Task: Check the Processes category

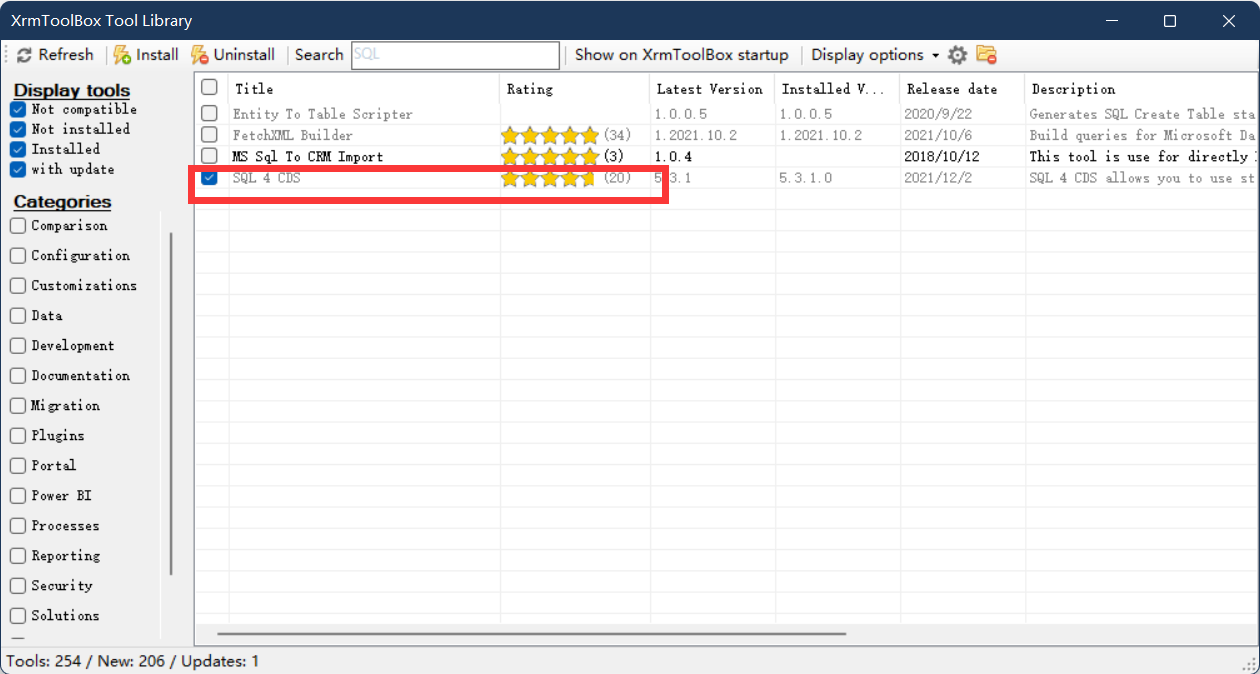Action: pyautogui.click(x=18, y=526)
